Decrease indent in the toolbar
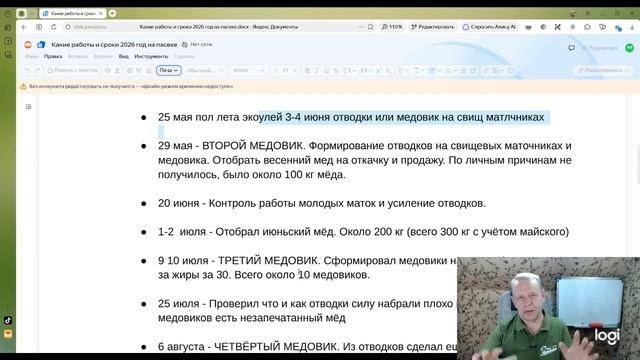The image size is (640, 360). click(463, 71)
